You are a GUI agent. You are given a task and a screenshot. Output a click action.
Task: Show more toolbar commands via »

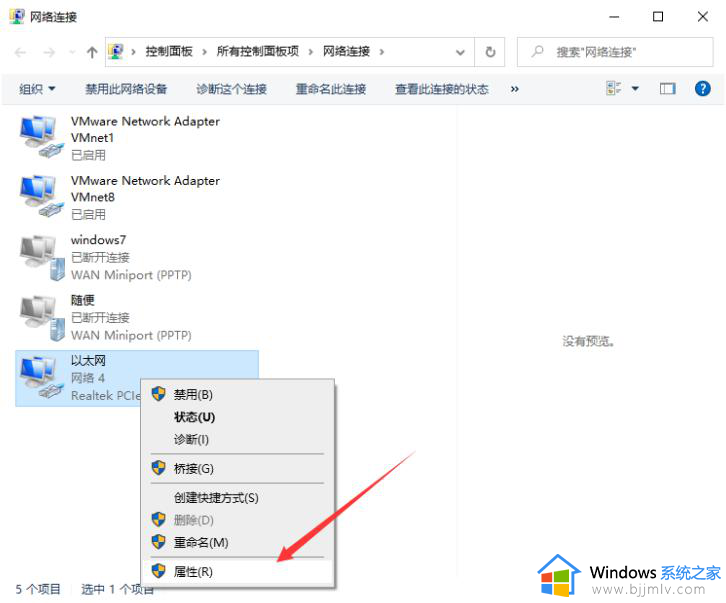514,89
